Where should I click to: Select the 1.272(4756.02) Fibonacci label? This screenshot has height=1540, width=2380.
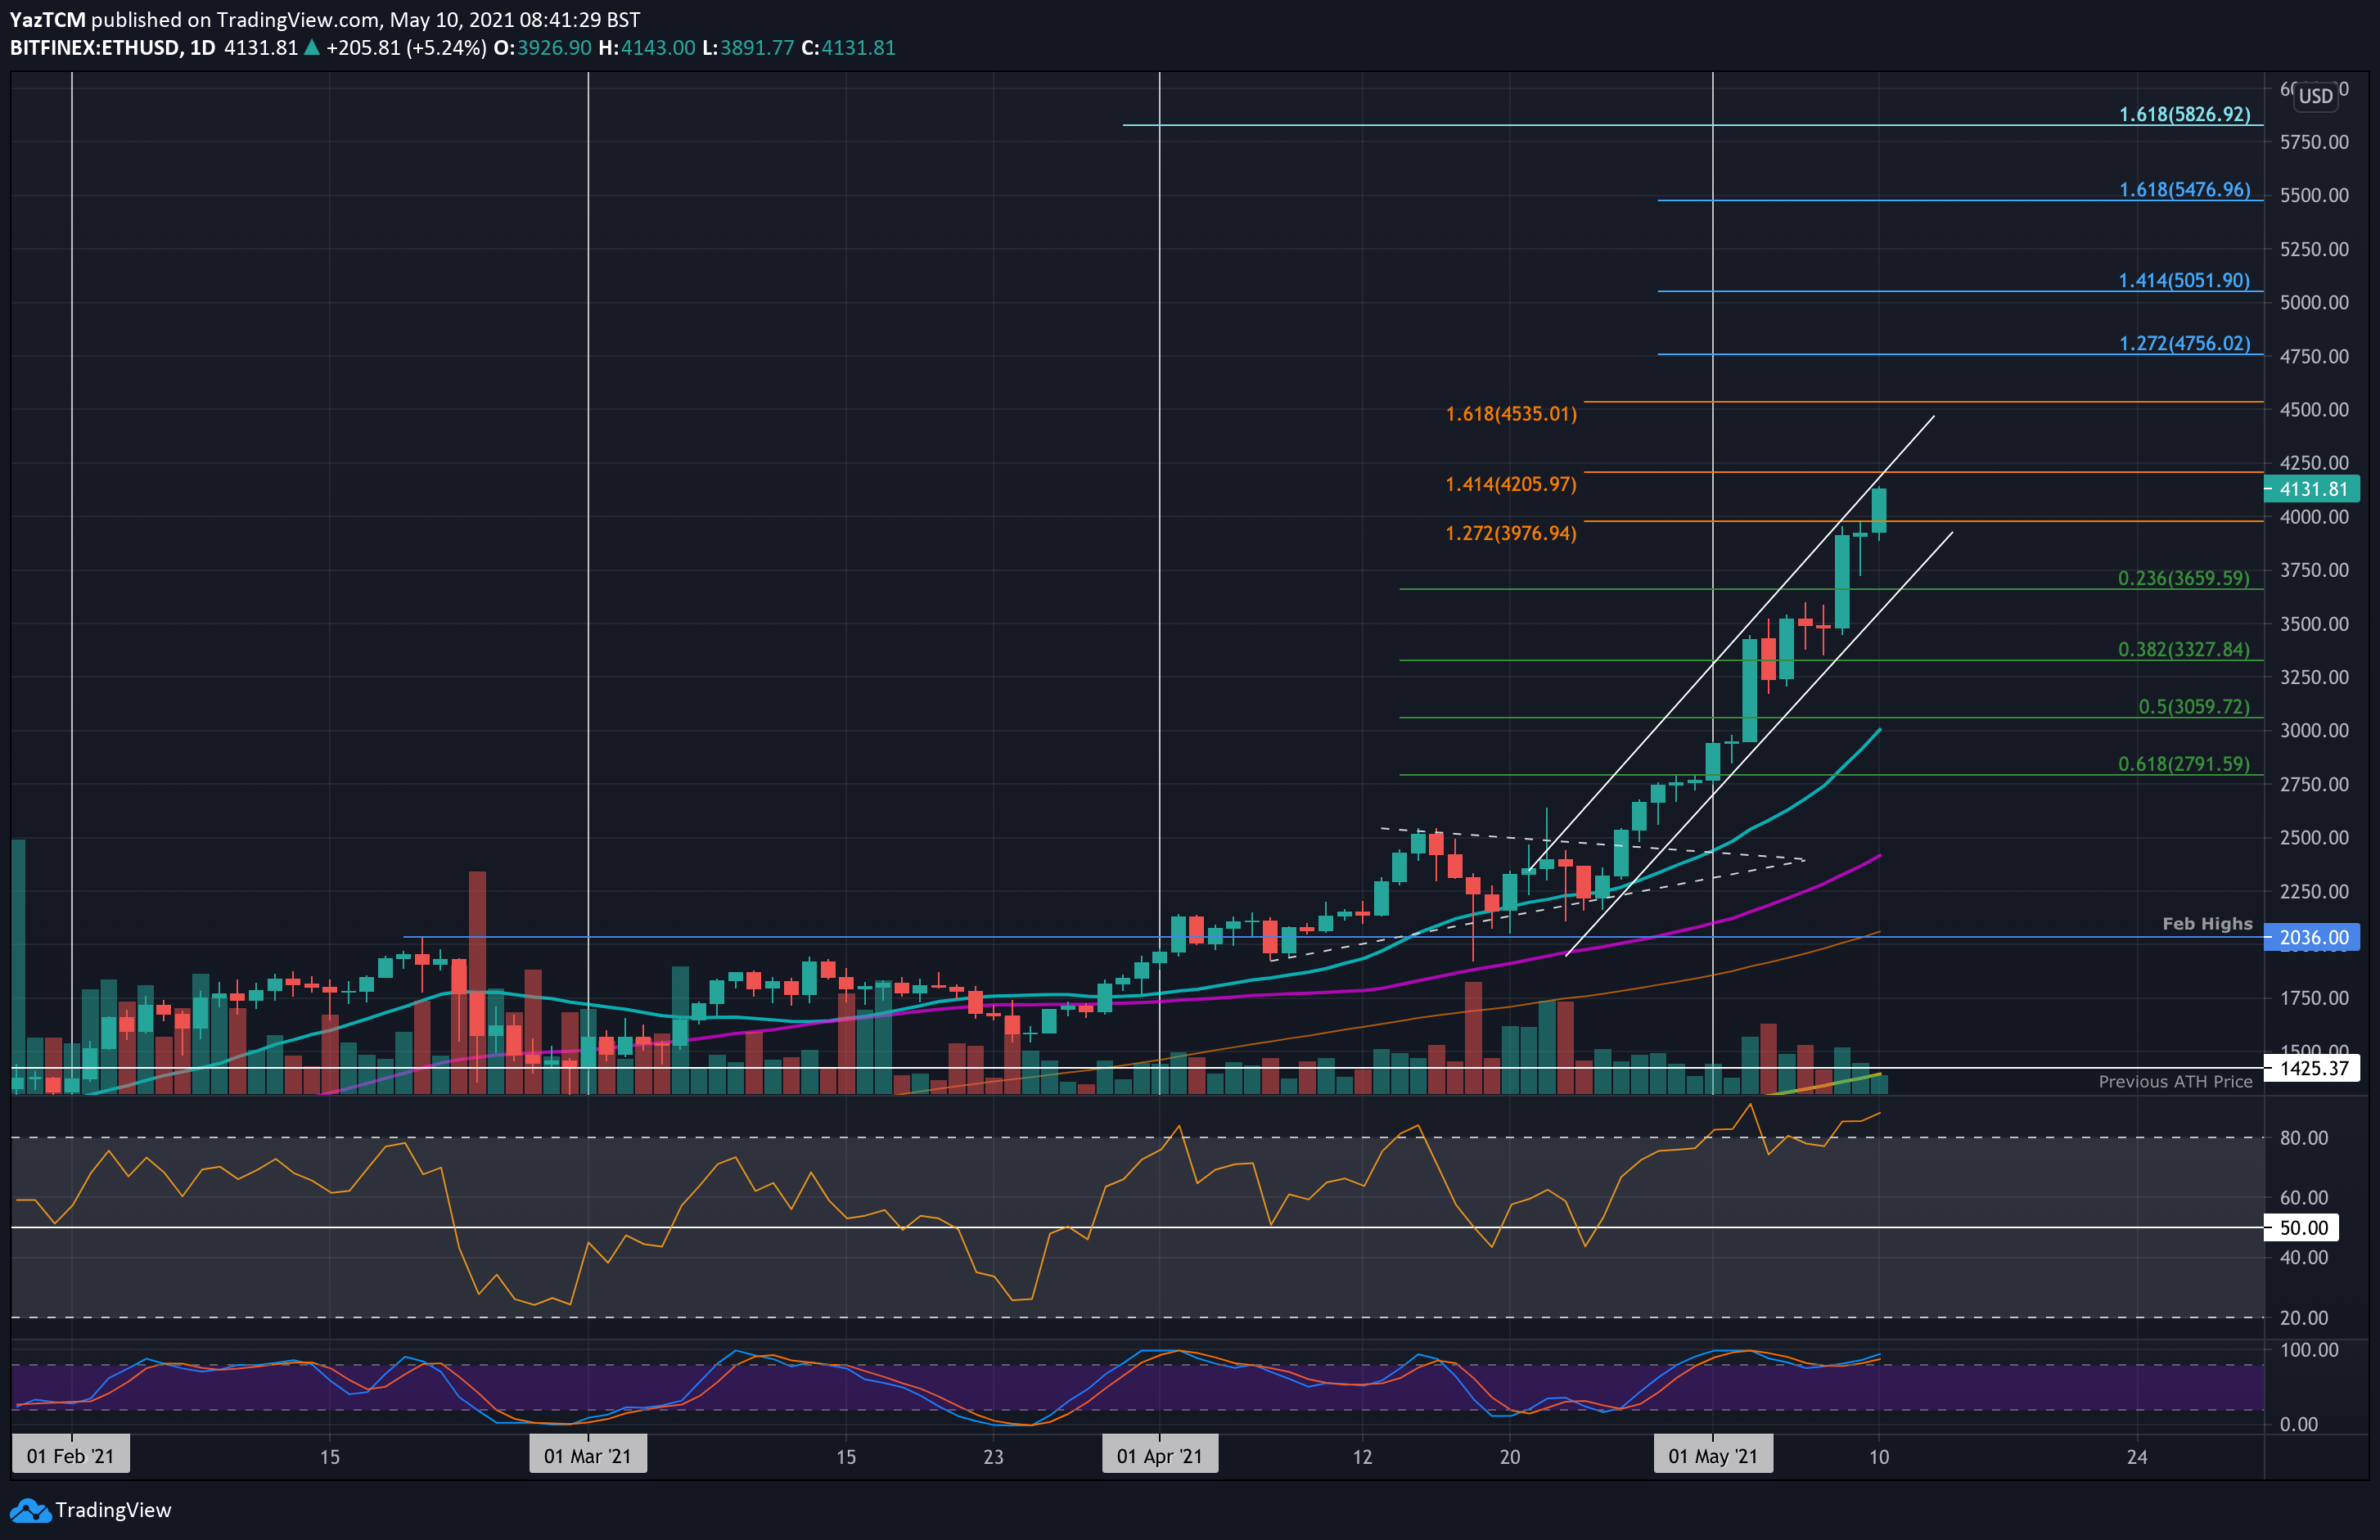[x=2185, y=343]
